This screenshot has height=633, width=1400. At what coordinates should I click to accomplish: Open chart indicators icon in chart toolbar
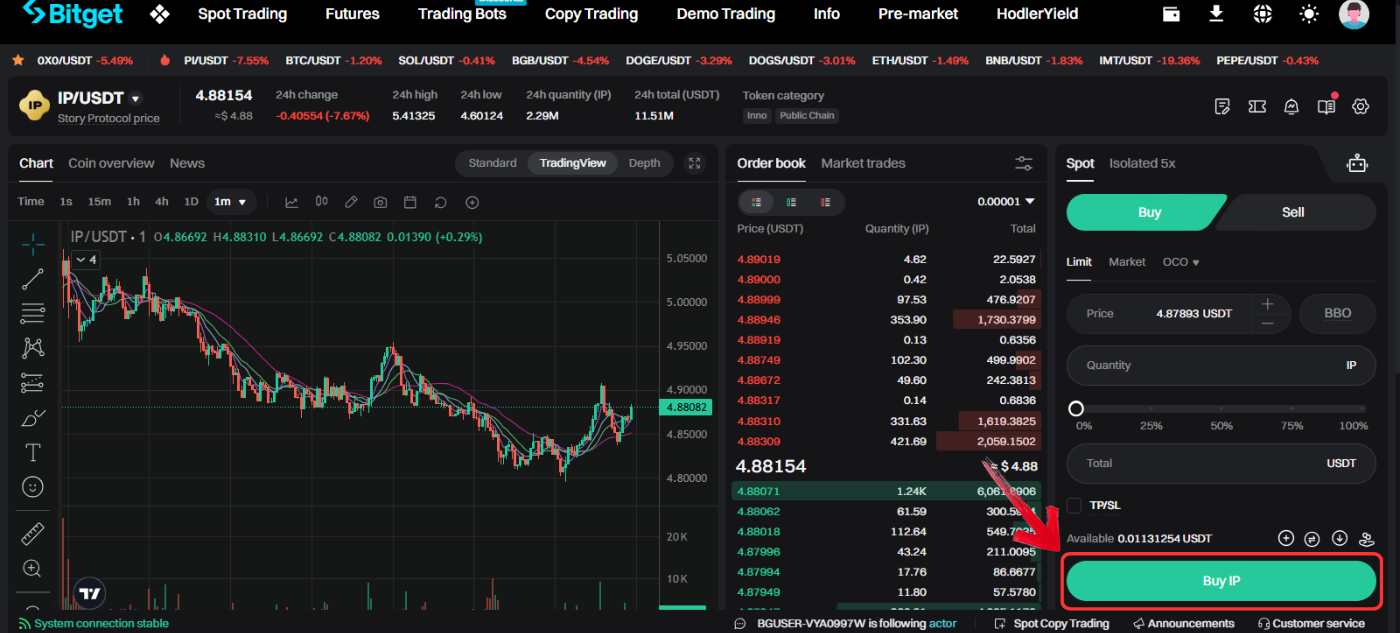click(x=291, y=202)
